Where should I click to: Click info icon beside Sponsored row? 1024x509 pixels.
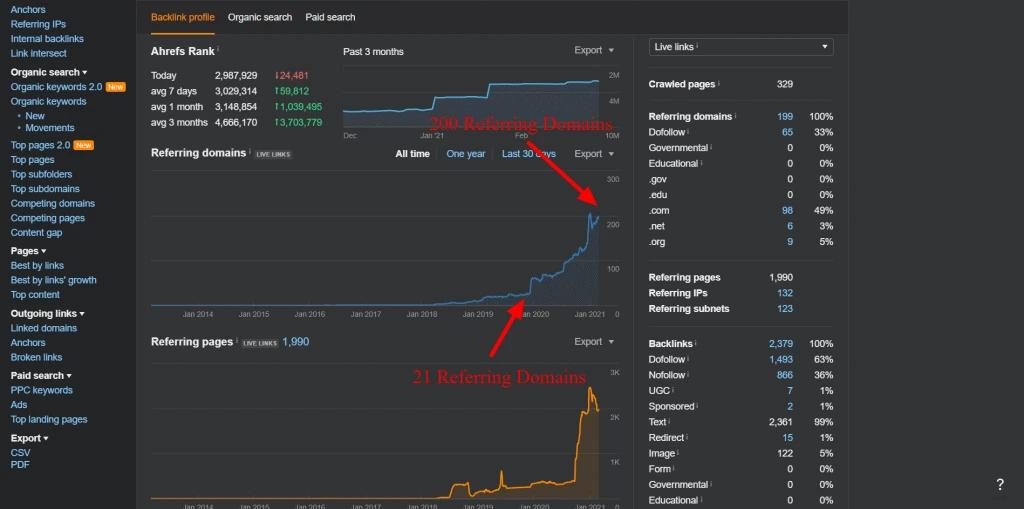tap(697, 406)
